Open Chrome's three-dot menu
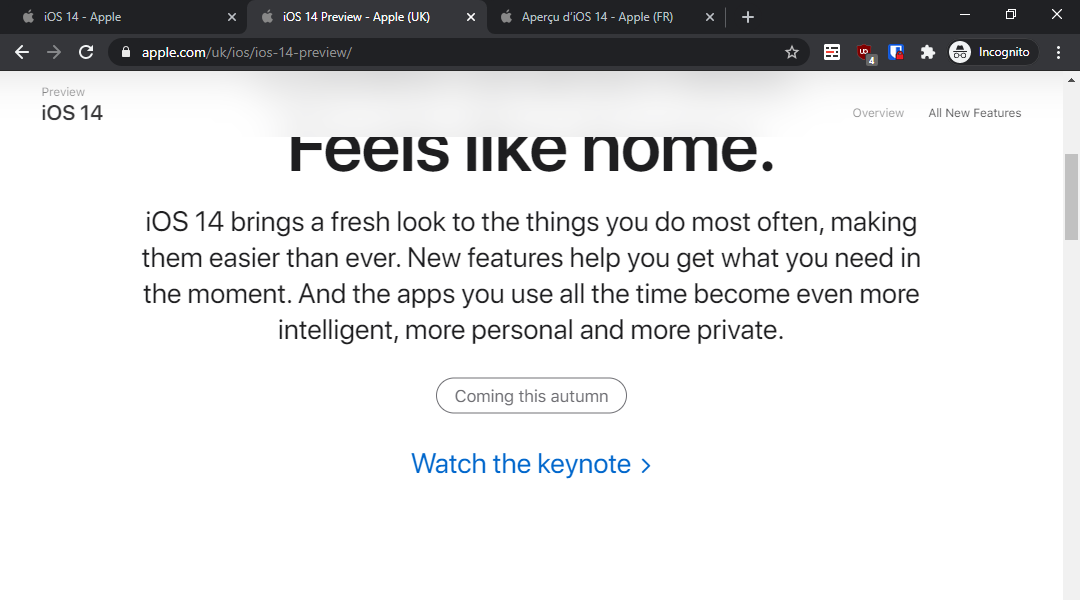This screenshot has width=1080, height=600. coord(1059,52)
